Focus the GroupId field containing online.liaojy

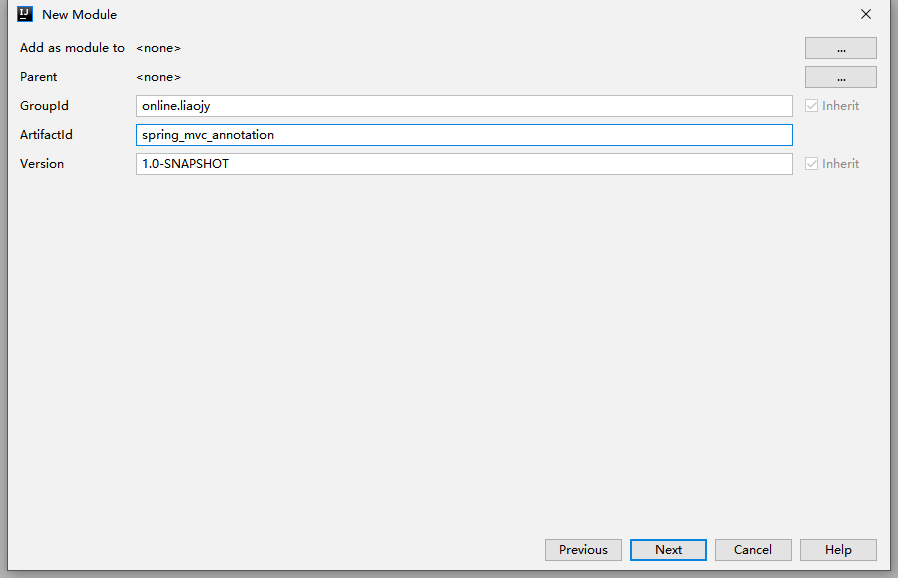click(x=464, y=106)
